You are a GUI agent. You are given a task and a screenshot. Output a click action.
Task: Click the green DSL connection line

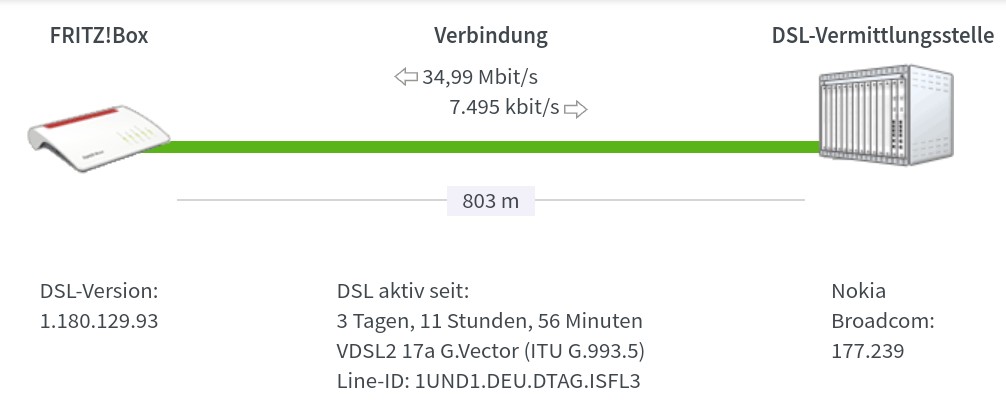[480, 147]
